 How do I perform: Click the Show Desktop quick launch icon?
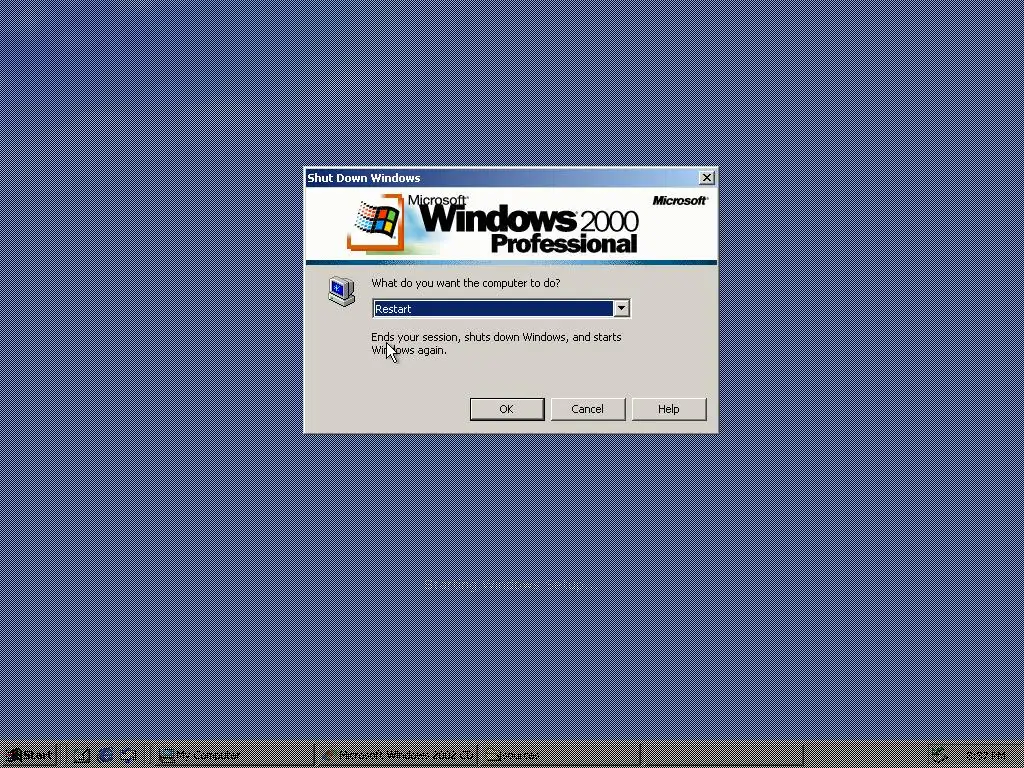[82, 755]
